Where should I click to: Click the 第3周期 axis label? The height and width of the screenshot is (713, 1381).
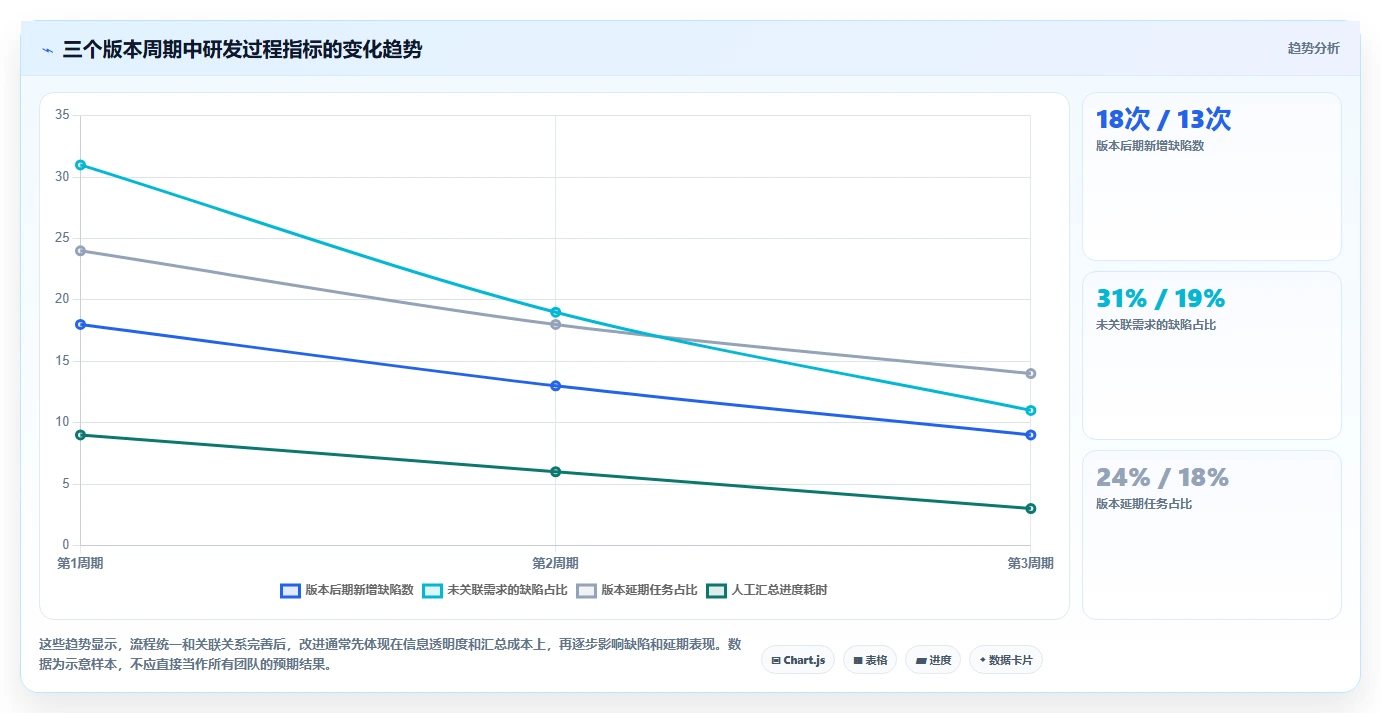[x=1030, y=563]
